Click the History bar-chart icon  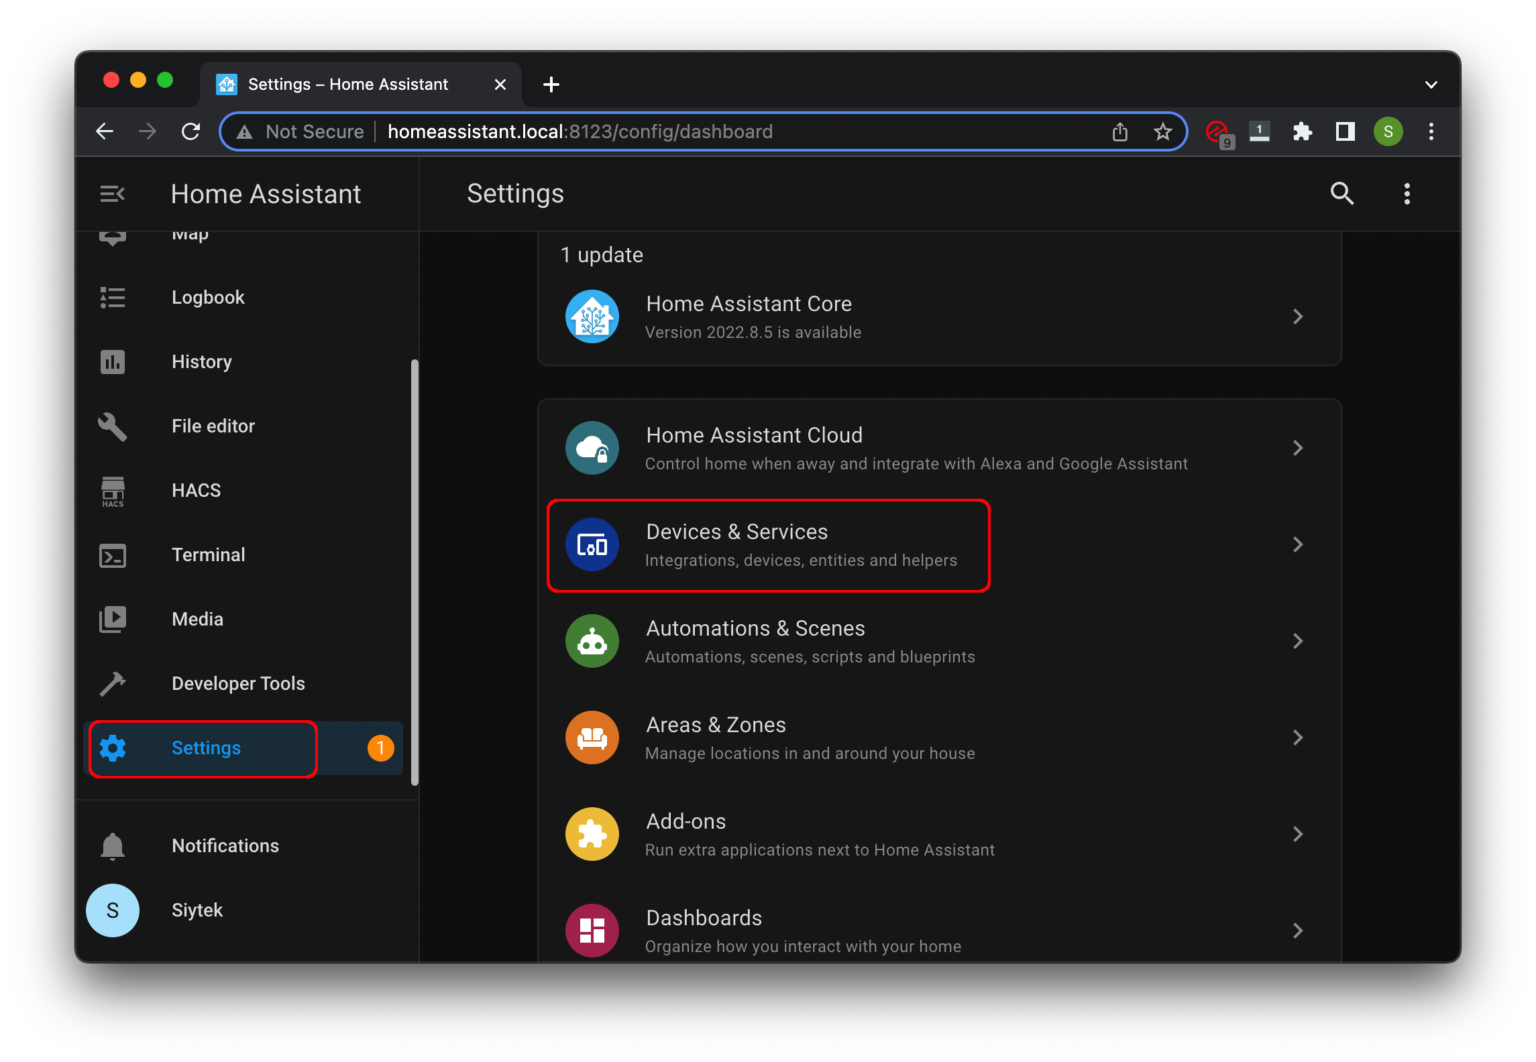pyautogui.click(x=112, y=362)
